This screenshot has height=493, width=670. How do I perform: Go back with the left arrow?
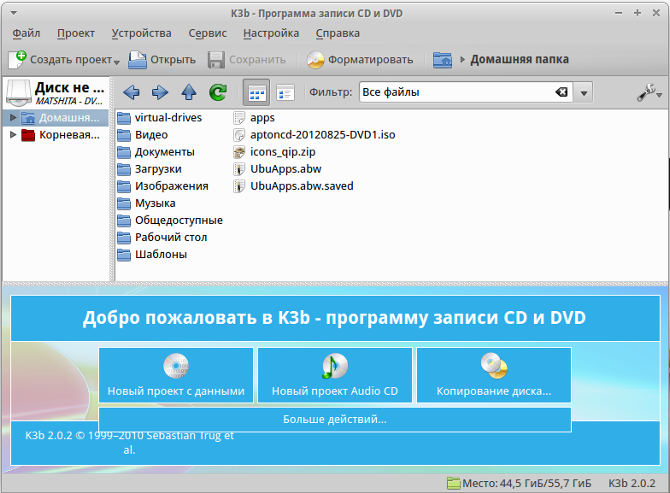(131, 92)
